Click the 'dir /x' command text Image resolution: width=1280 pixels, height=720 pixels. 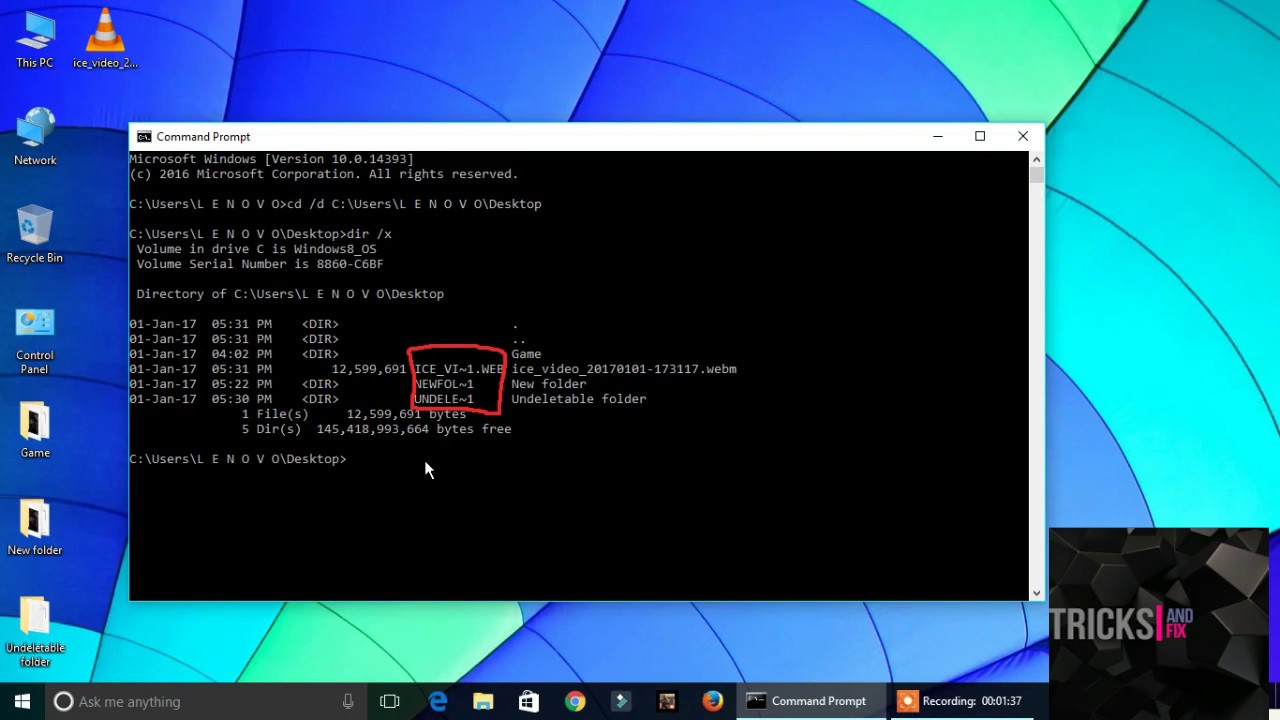[x=368, y=234]
